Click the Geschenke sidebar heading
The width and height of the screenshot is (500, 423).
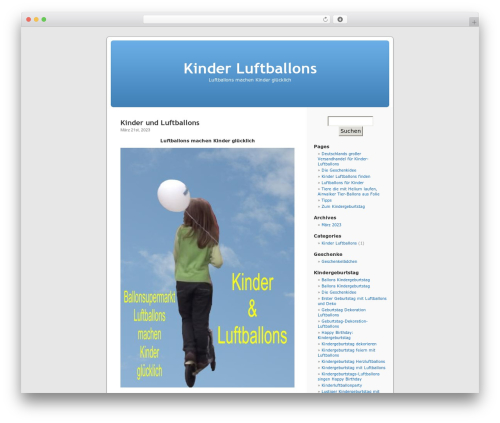tap(328, 254)
